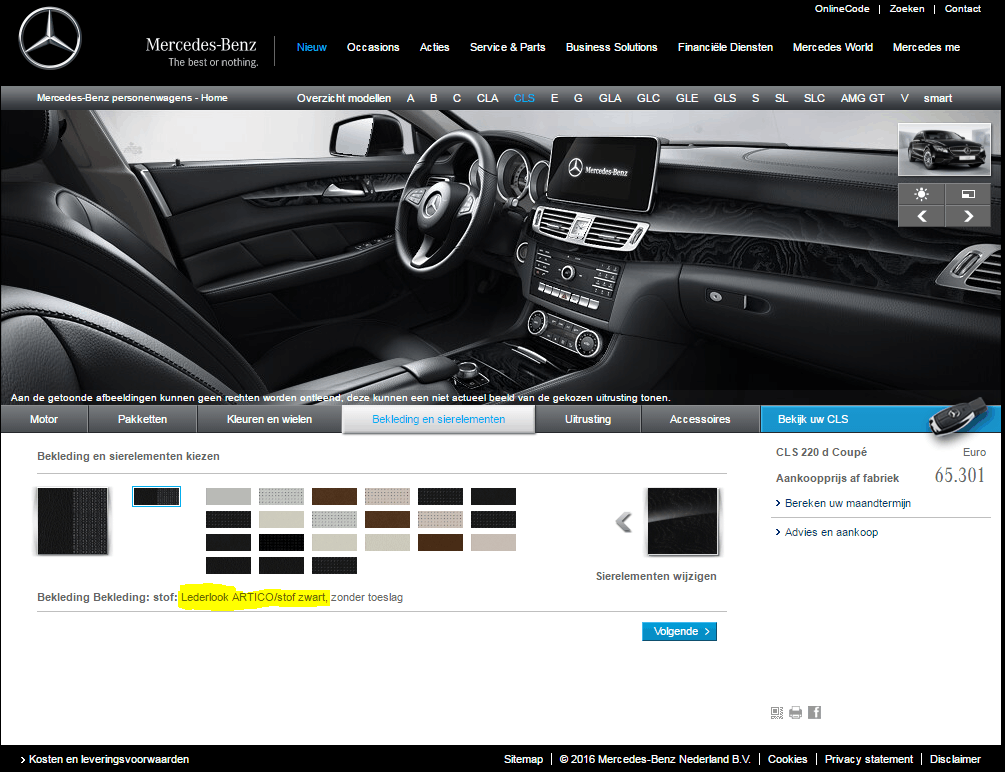
Task: Open the exterior car thumbnail
Action: pyautogui.click(x=944, y=149)
